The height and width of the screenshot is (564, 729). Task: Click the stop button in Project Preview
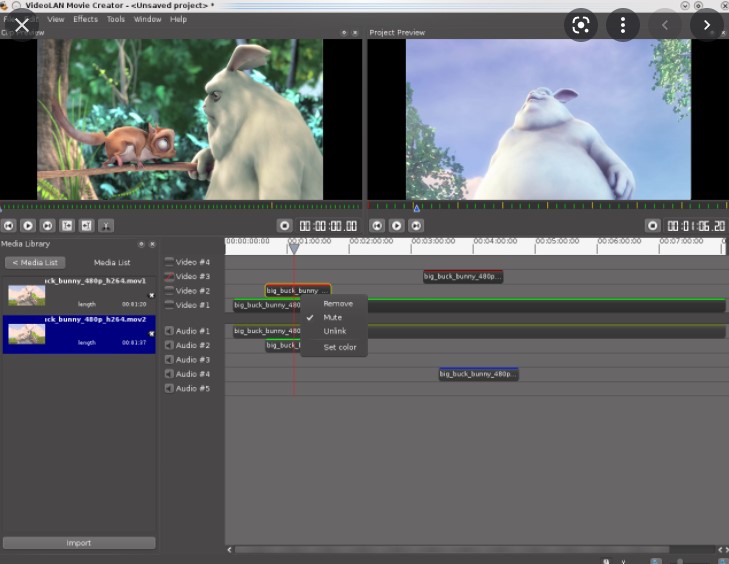tap(653, 226)
